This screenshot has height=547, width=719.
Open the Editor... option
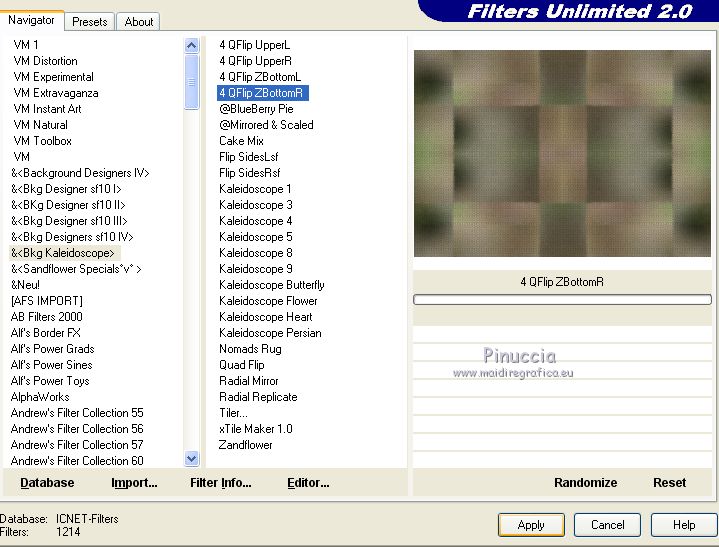(308, 483)
